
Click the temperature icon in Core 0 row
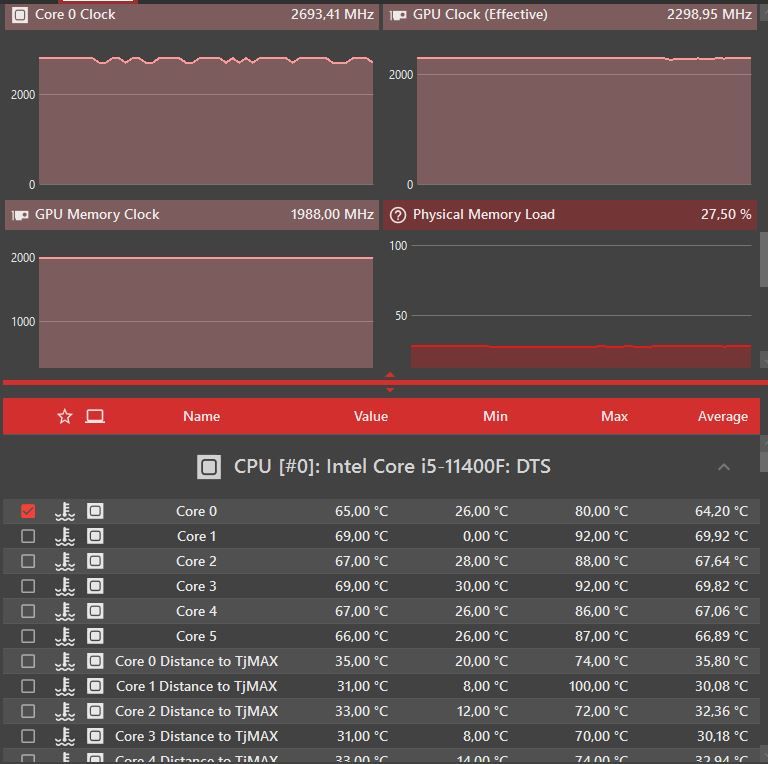tap(65, 511)
